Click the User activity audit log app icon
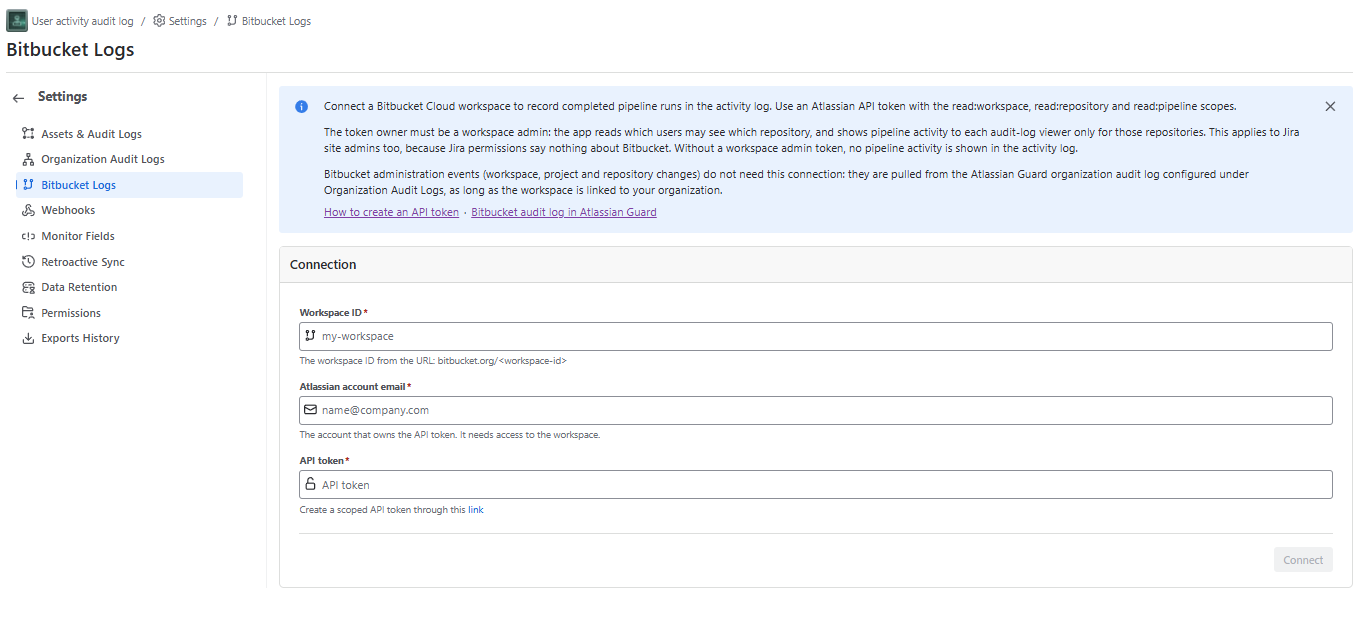 pos(17,21)
